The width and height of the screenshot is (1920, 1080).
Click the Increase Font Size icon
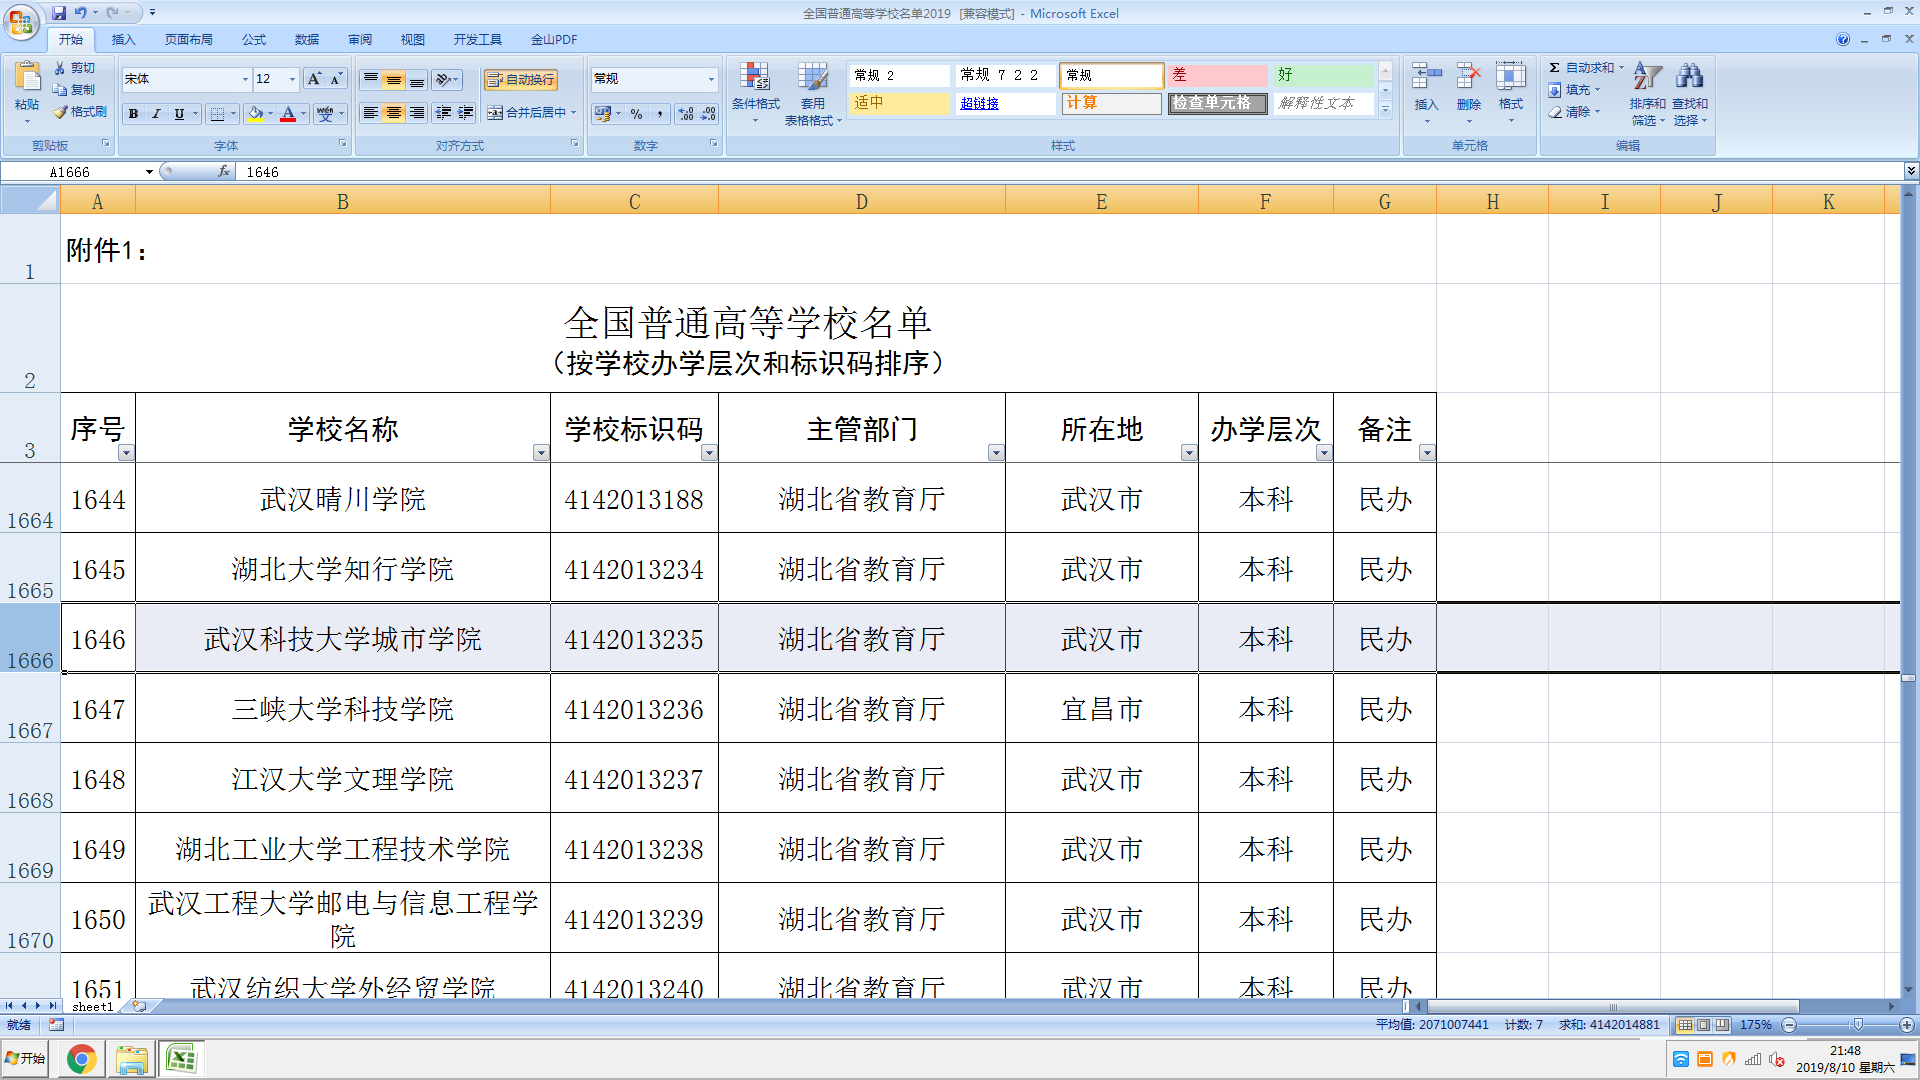(314, 79)
